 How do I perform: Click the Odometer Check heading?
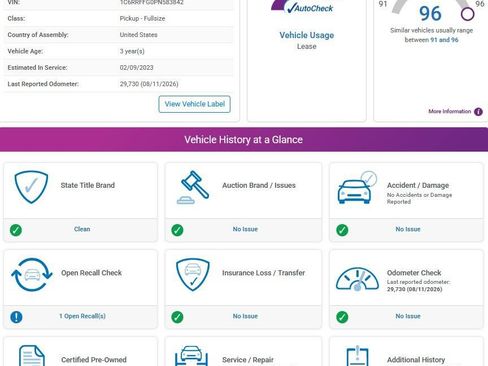[414, 273]
